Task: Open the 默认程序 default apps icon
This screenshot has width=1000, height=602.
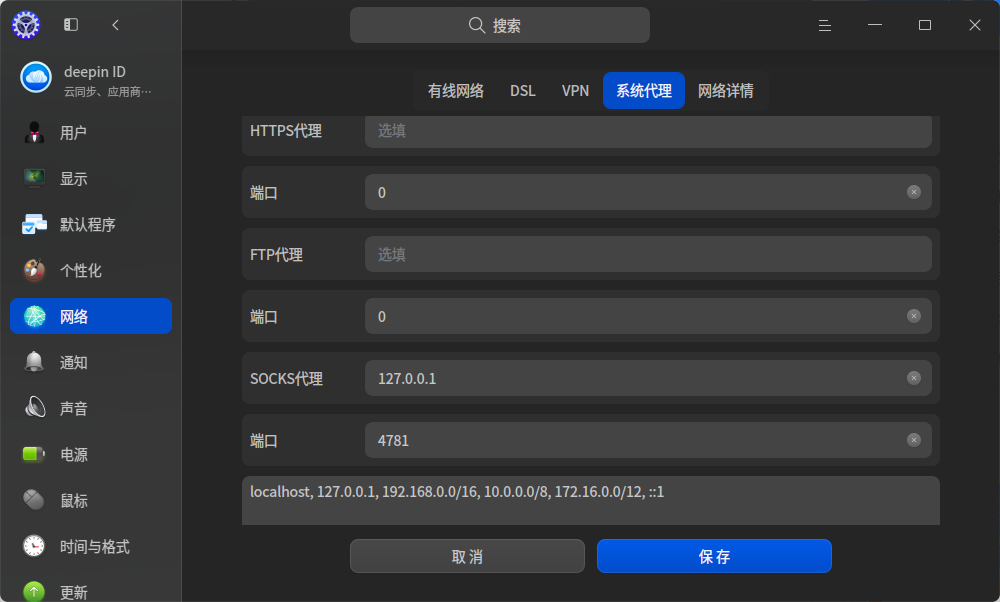Action: click(34, 224)
